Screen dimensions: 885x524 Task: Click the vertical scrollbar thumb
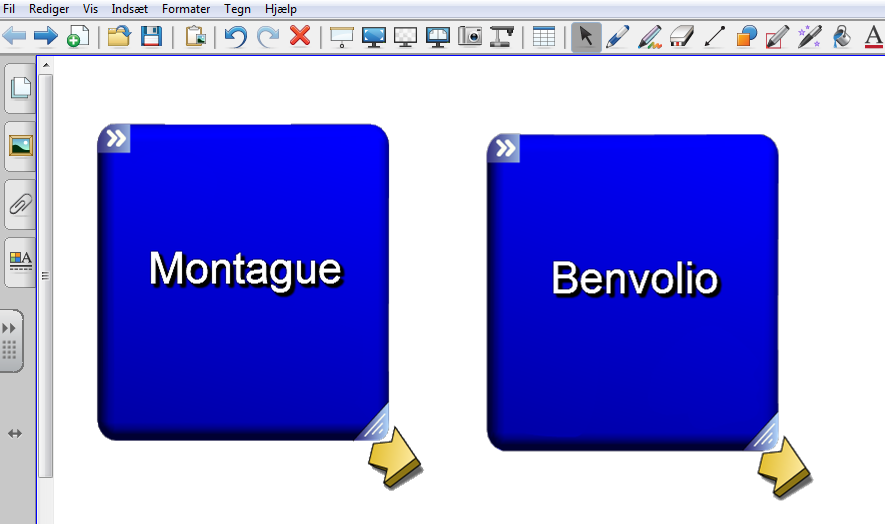click(x=46, y=276)
